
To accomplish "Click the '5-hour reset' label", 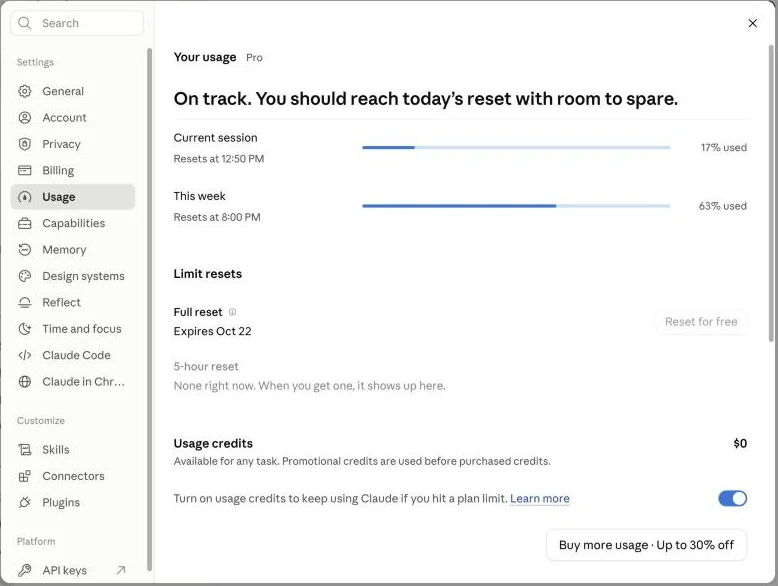I will pos(206,366).
